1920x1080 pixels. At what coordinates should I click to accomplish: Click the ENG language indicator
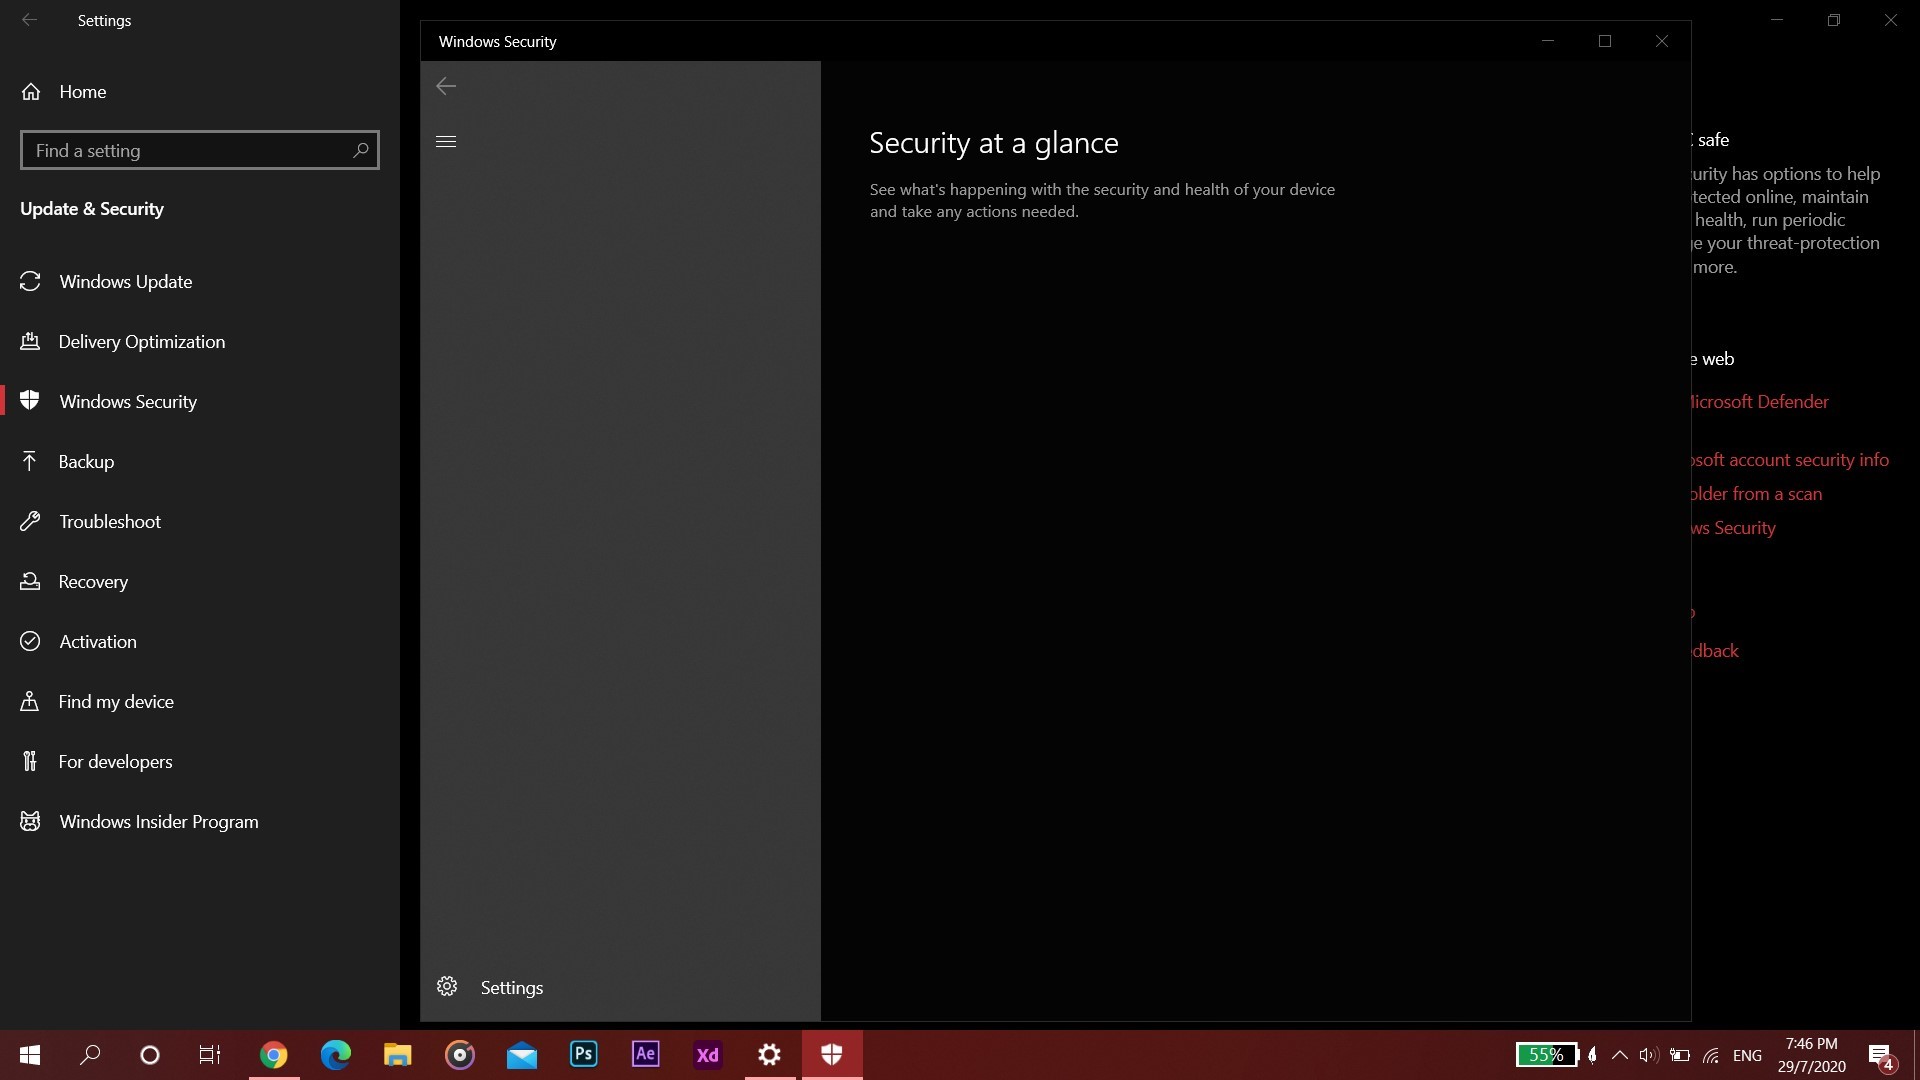tap(1747, 1055)
